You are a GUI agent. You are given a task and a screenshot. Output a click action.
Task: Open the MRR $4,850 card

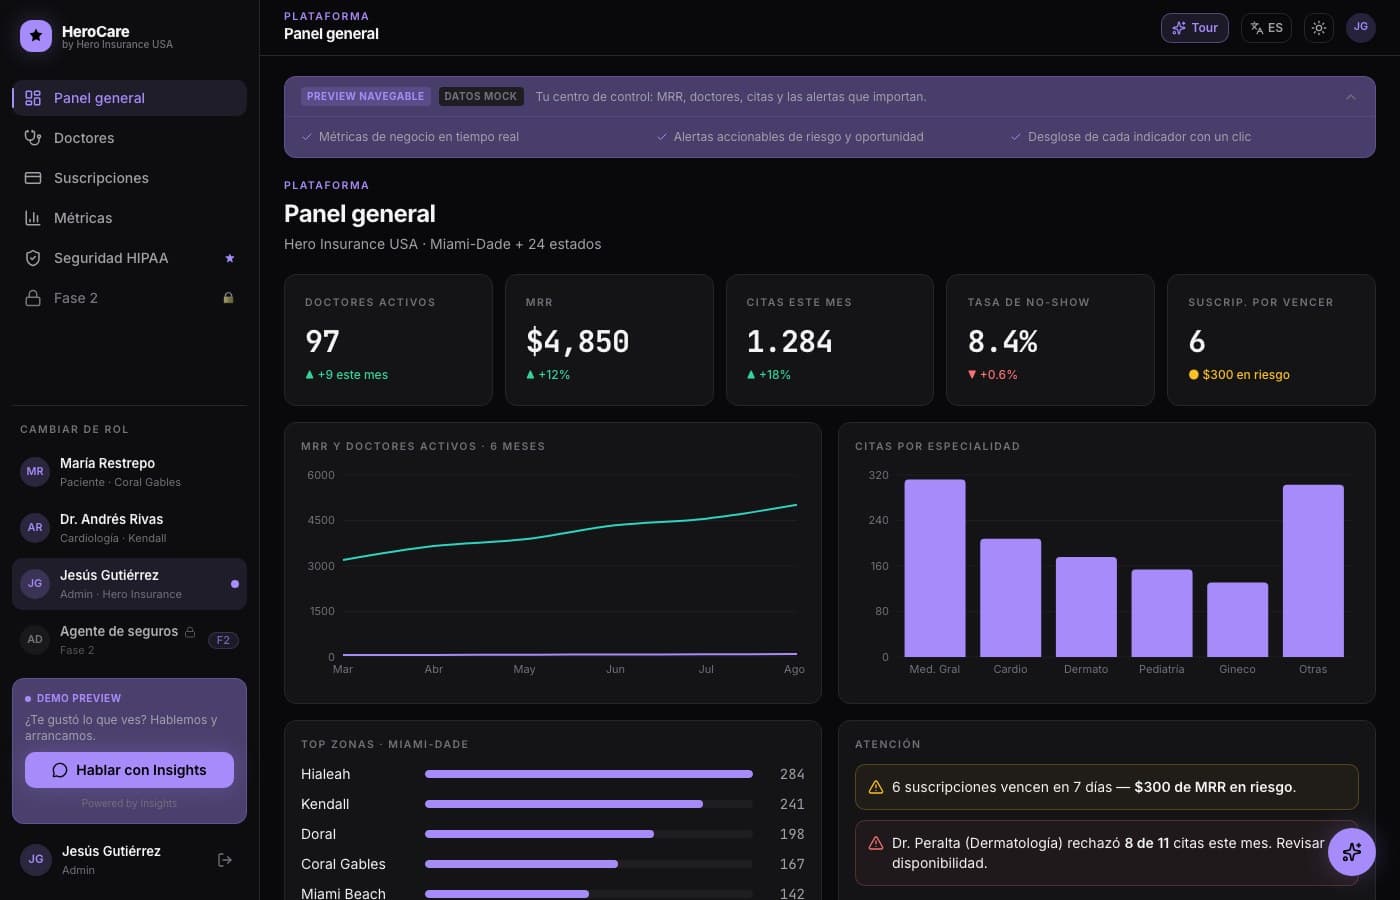click(609, 340)
